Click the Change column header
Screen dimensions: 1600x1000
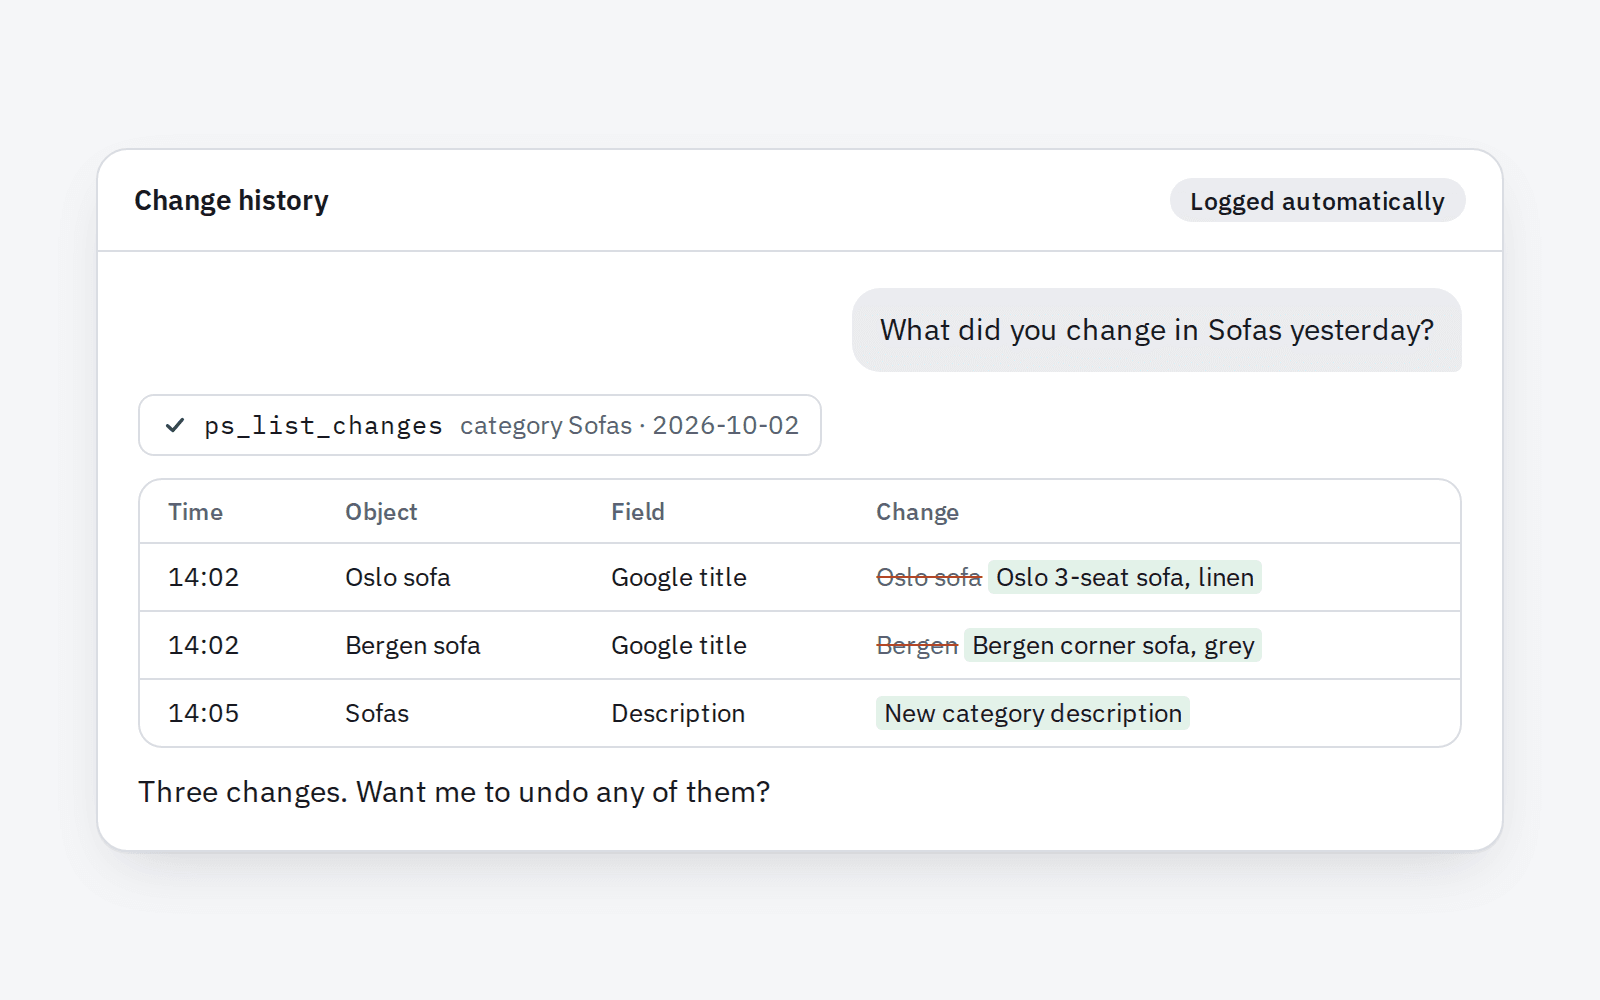click(917, 512)
